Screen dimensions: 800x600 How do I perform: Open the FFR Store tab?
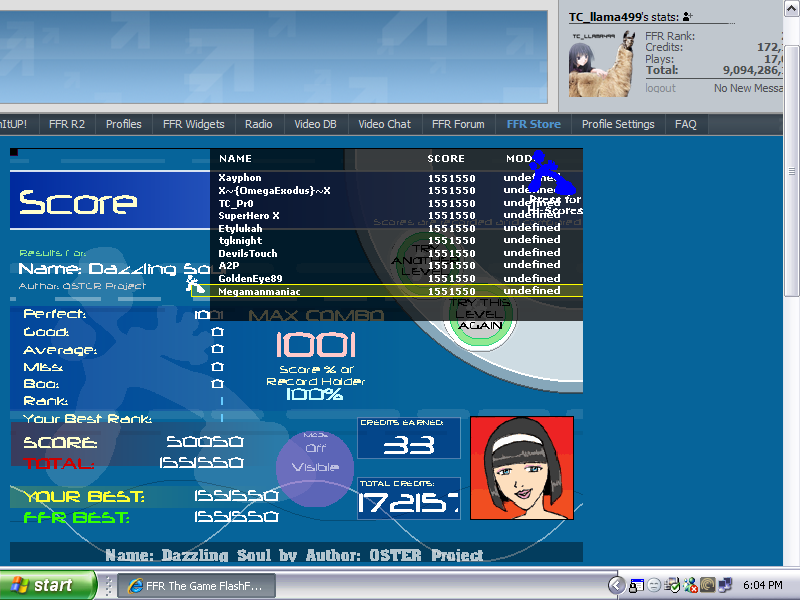coord(533,124)
